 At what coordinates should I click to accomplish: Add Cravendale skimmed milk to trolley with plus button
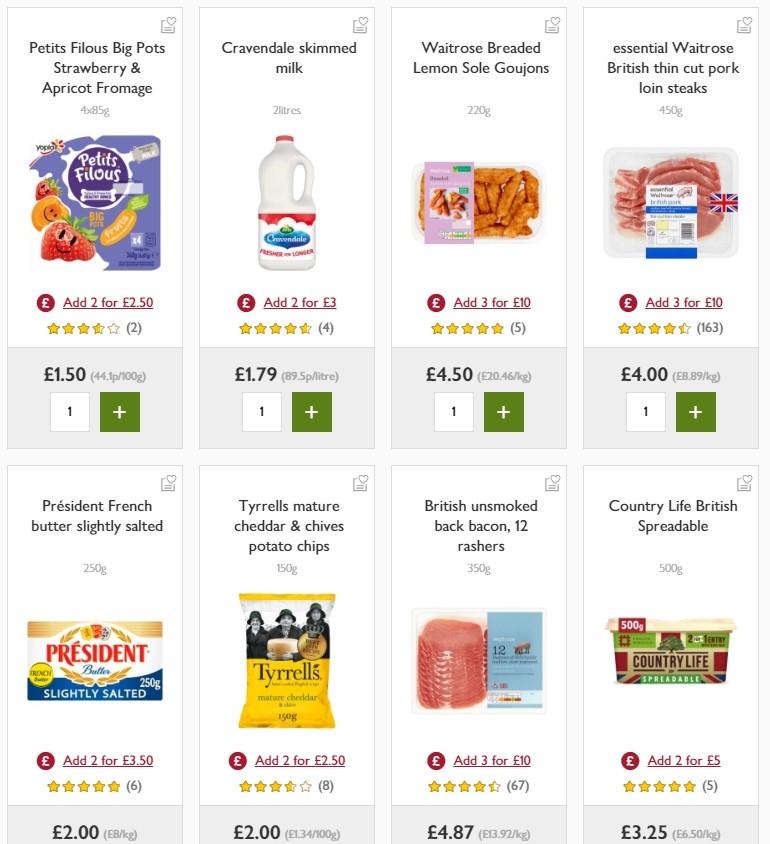coord(312,411)
